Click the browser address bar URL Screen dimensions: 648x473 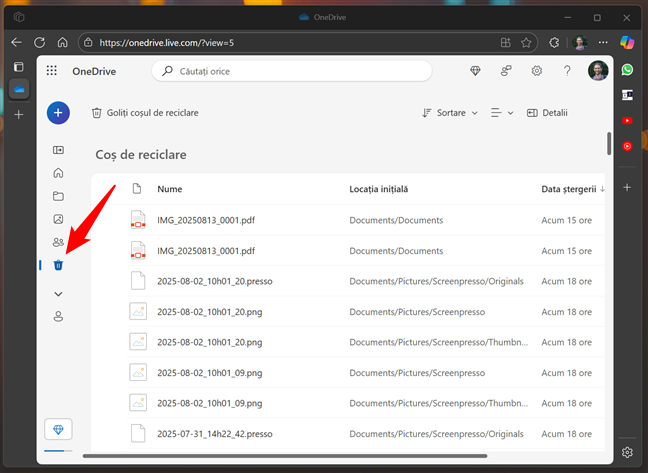pos(167,43)
